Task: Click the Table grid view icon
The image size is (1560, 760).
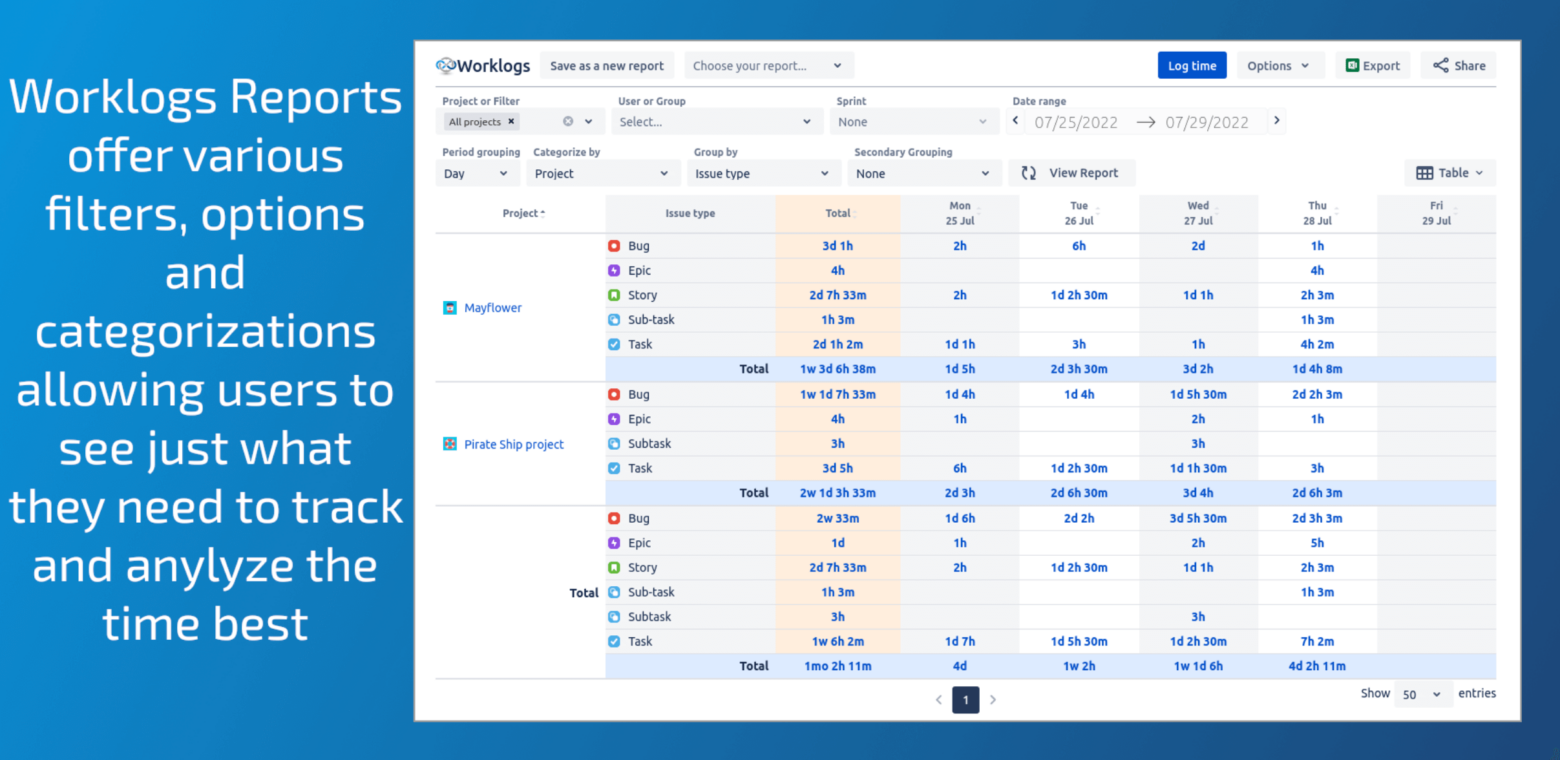Action: coord(1425,172)
